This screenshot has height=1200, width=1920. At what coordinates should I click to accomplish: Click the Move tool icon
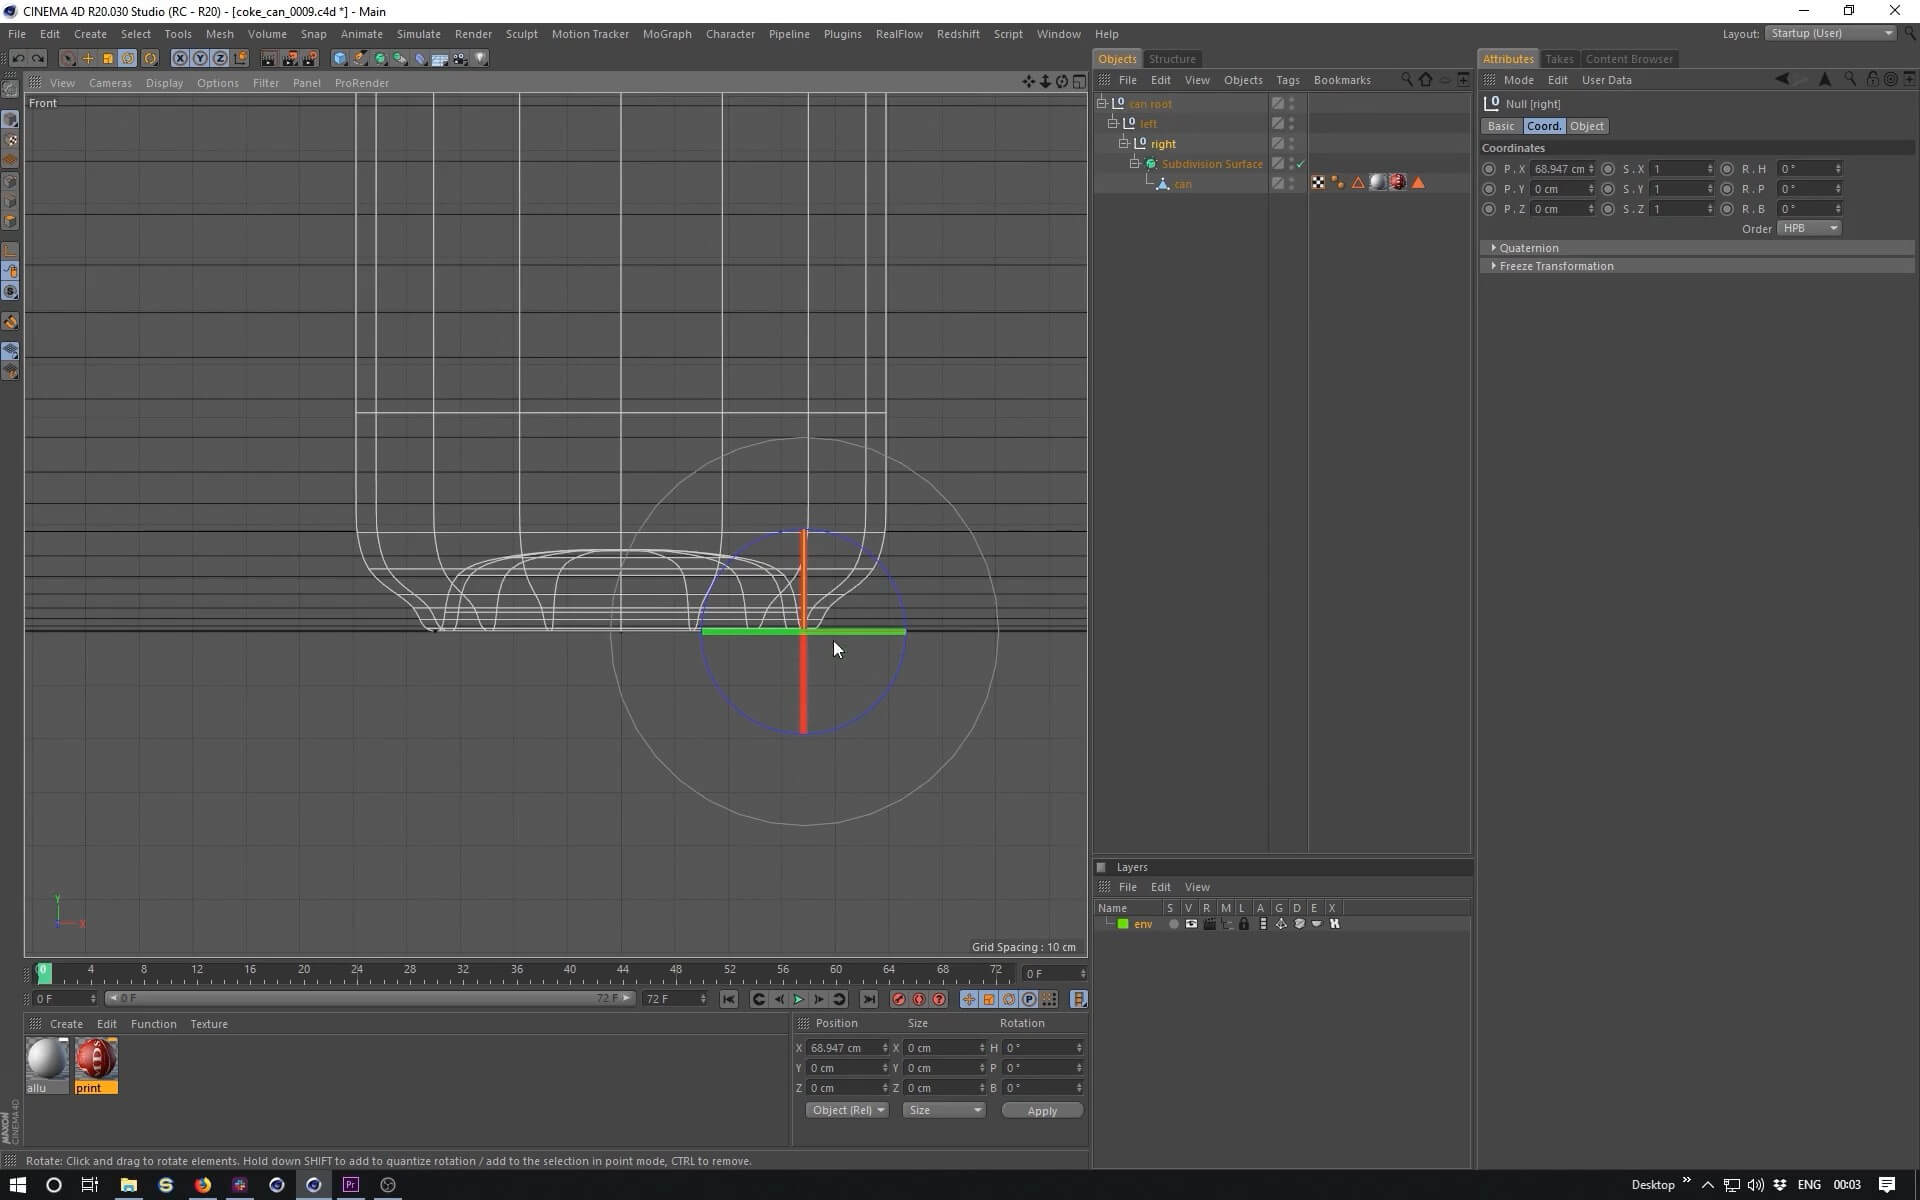pos(87,58)
